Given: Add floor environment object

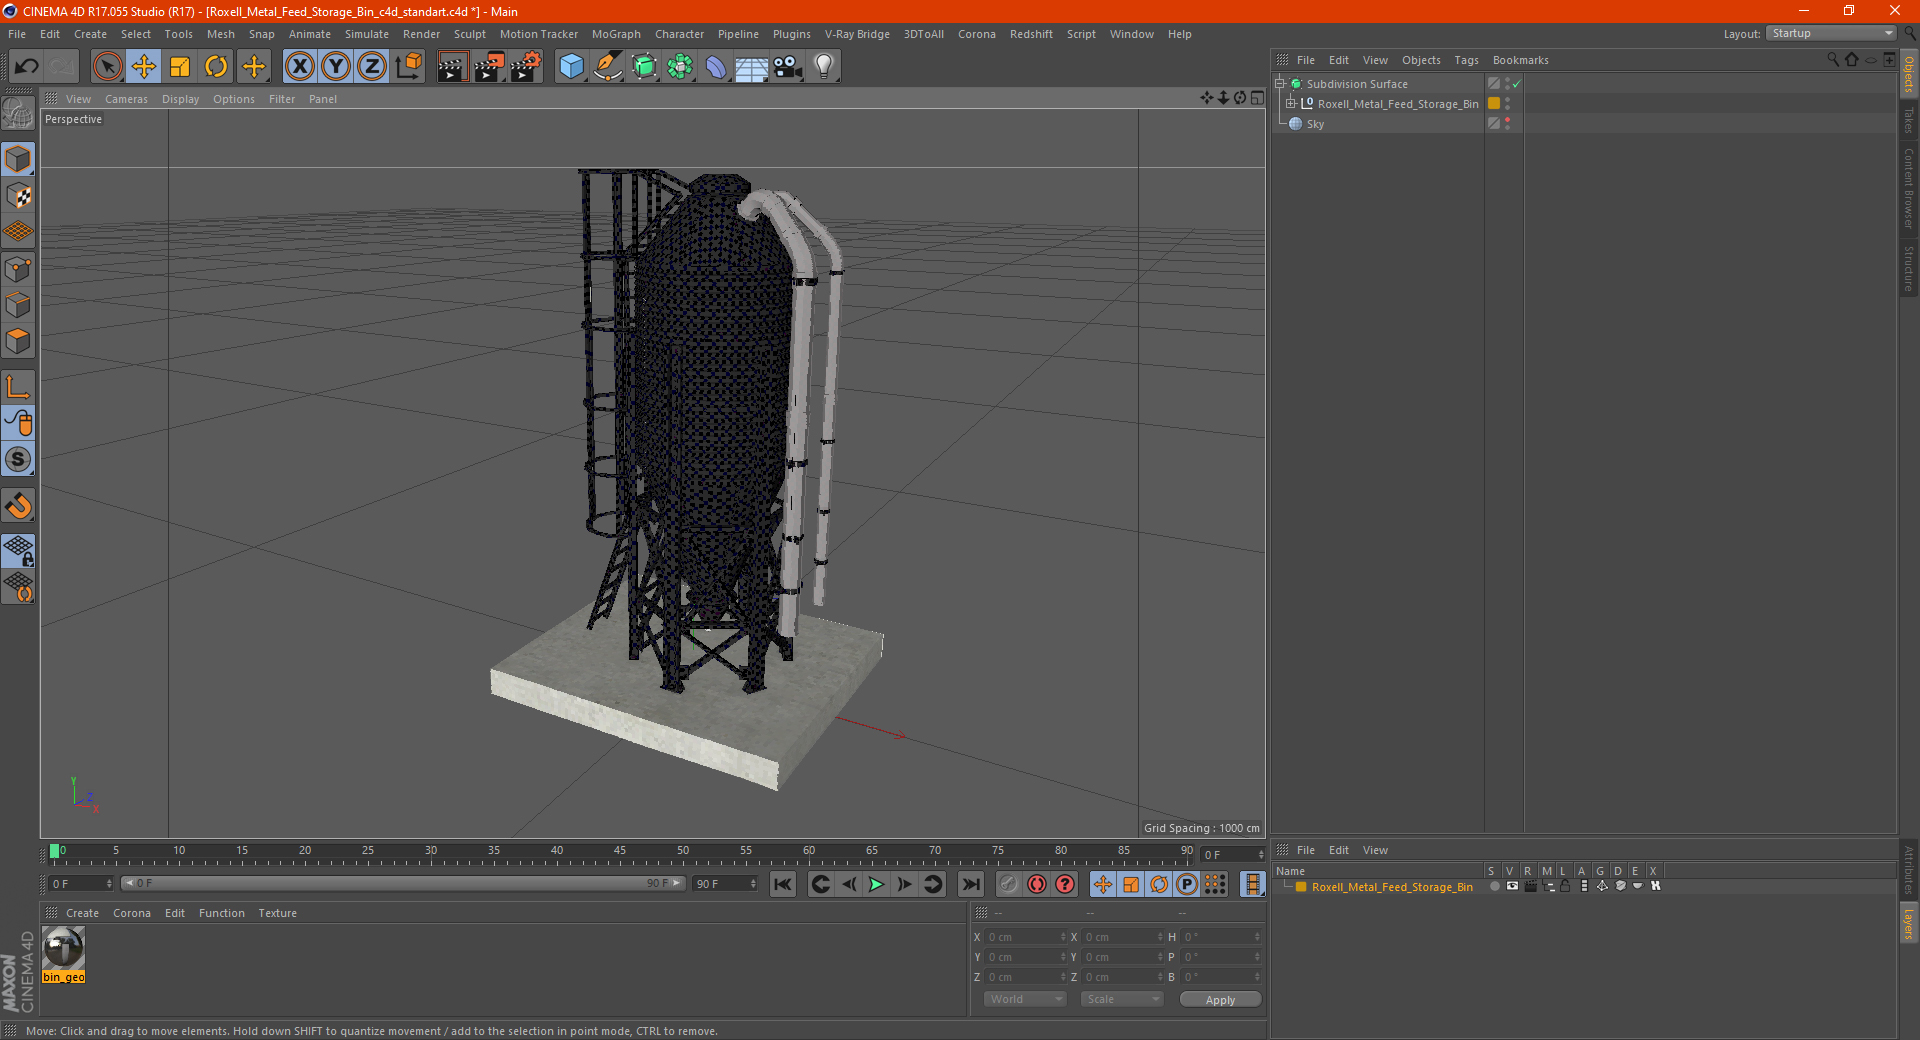Looking at the screenshot, I should 751,67.
